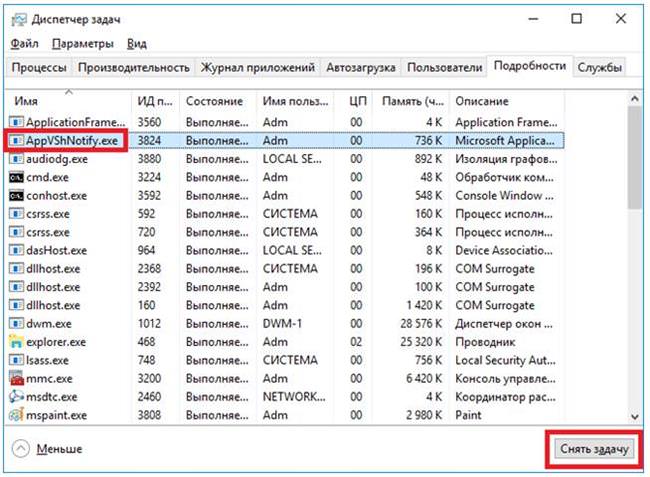This screenshot has height=477, width=650.
Task: Click the Local Security Aut... description
Action: pyautogui.click(x=505, y=360)
